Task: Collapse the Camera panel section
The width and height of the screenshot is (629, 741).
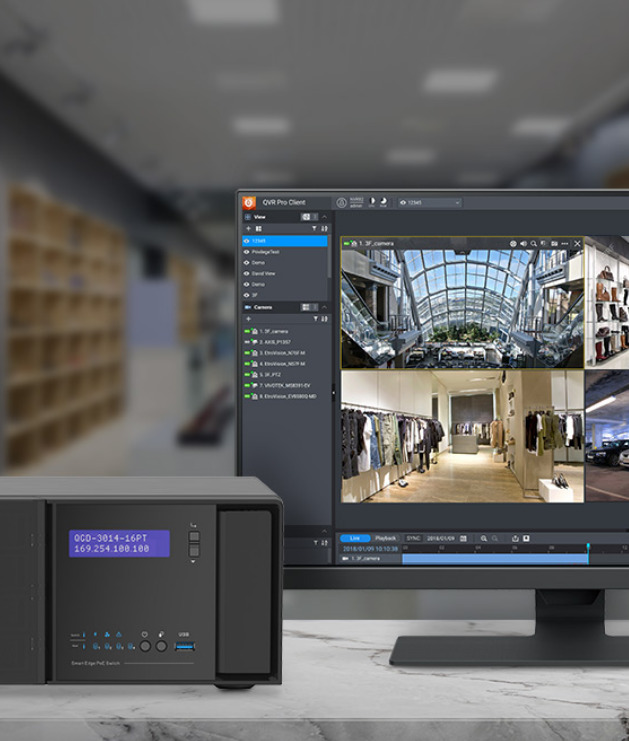Action: tap(324, 307)
